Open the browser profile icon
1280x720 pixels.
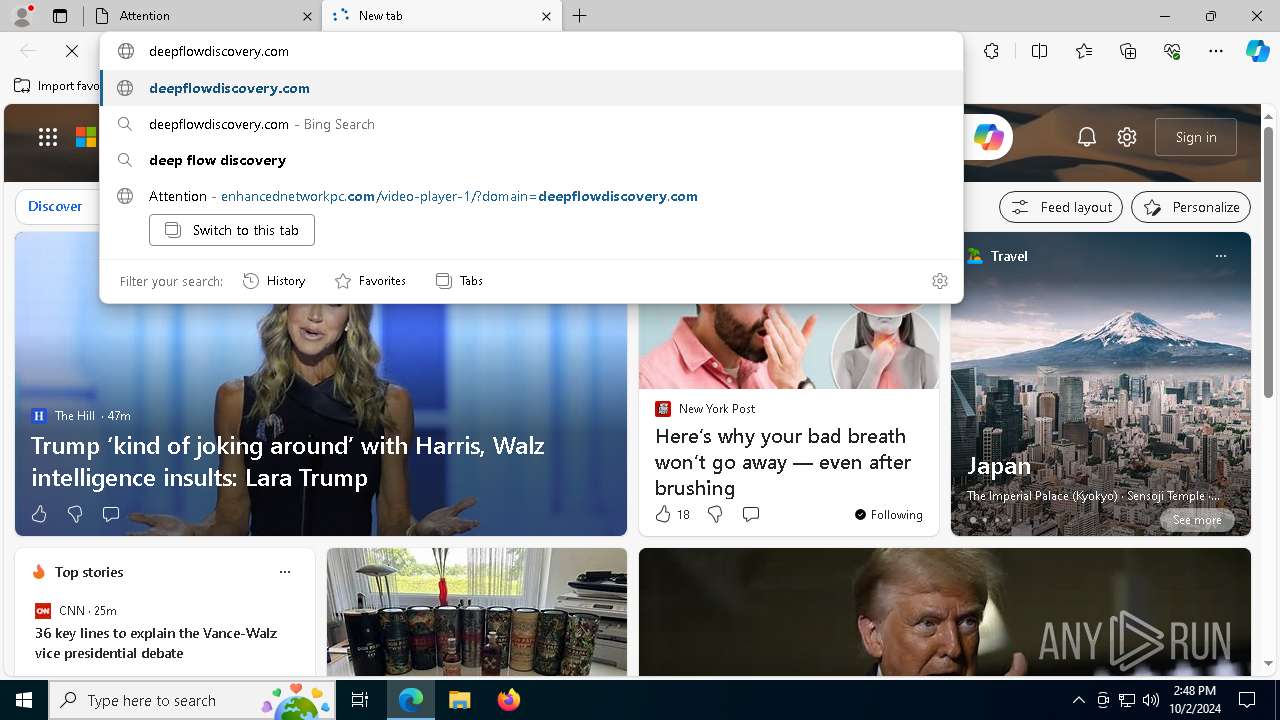click(x=22, y=15)
